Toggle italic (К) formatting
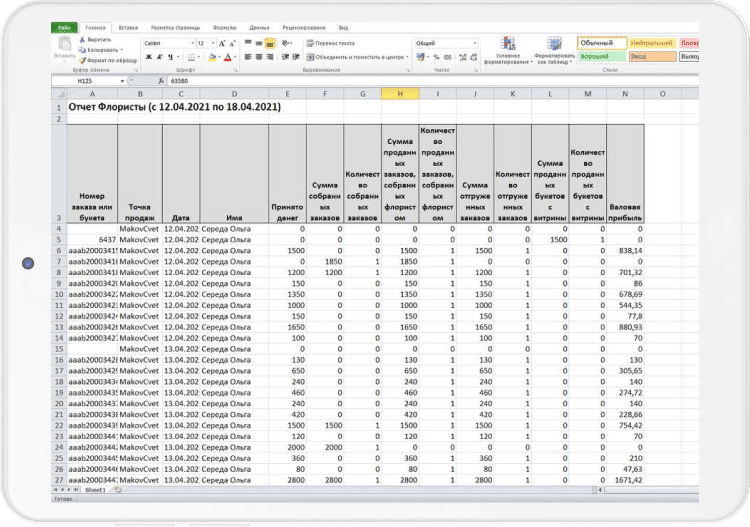This screenshot has height=527, width=750. 159,57
